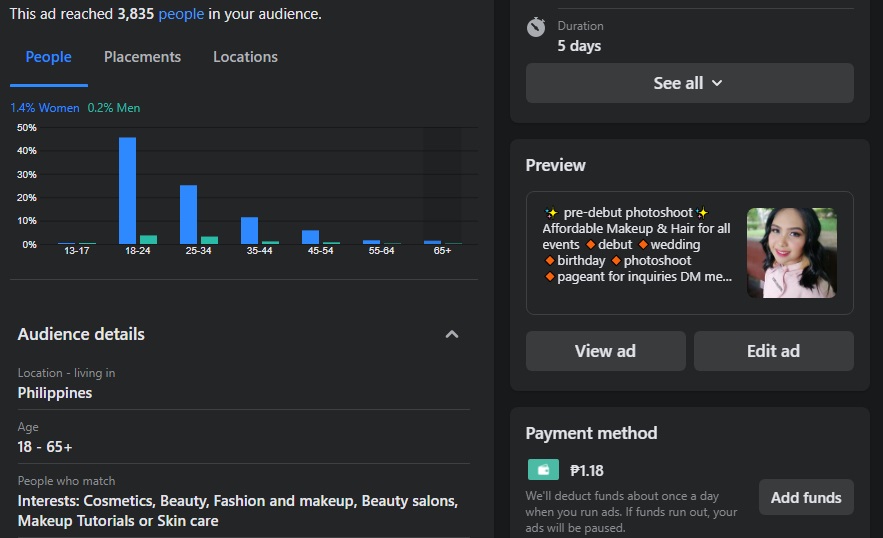Click the 0.2% Men legend label
The width and height of the screenshot is (883, 538).
(x=114, y=108)
